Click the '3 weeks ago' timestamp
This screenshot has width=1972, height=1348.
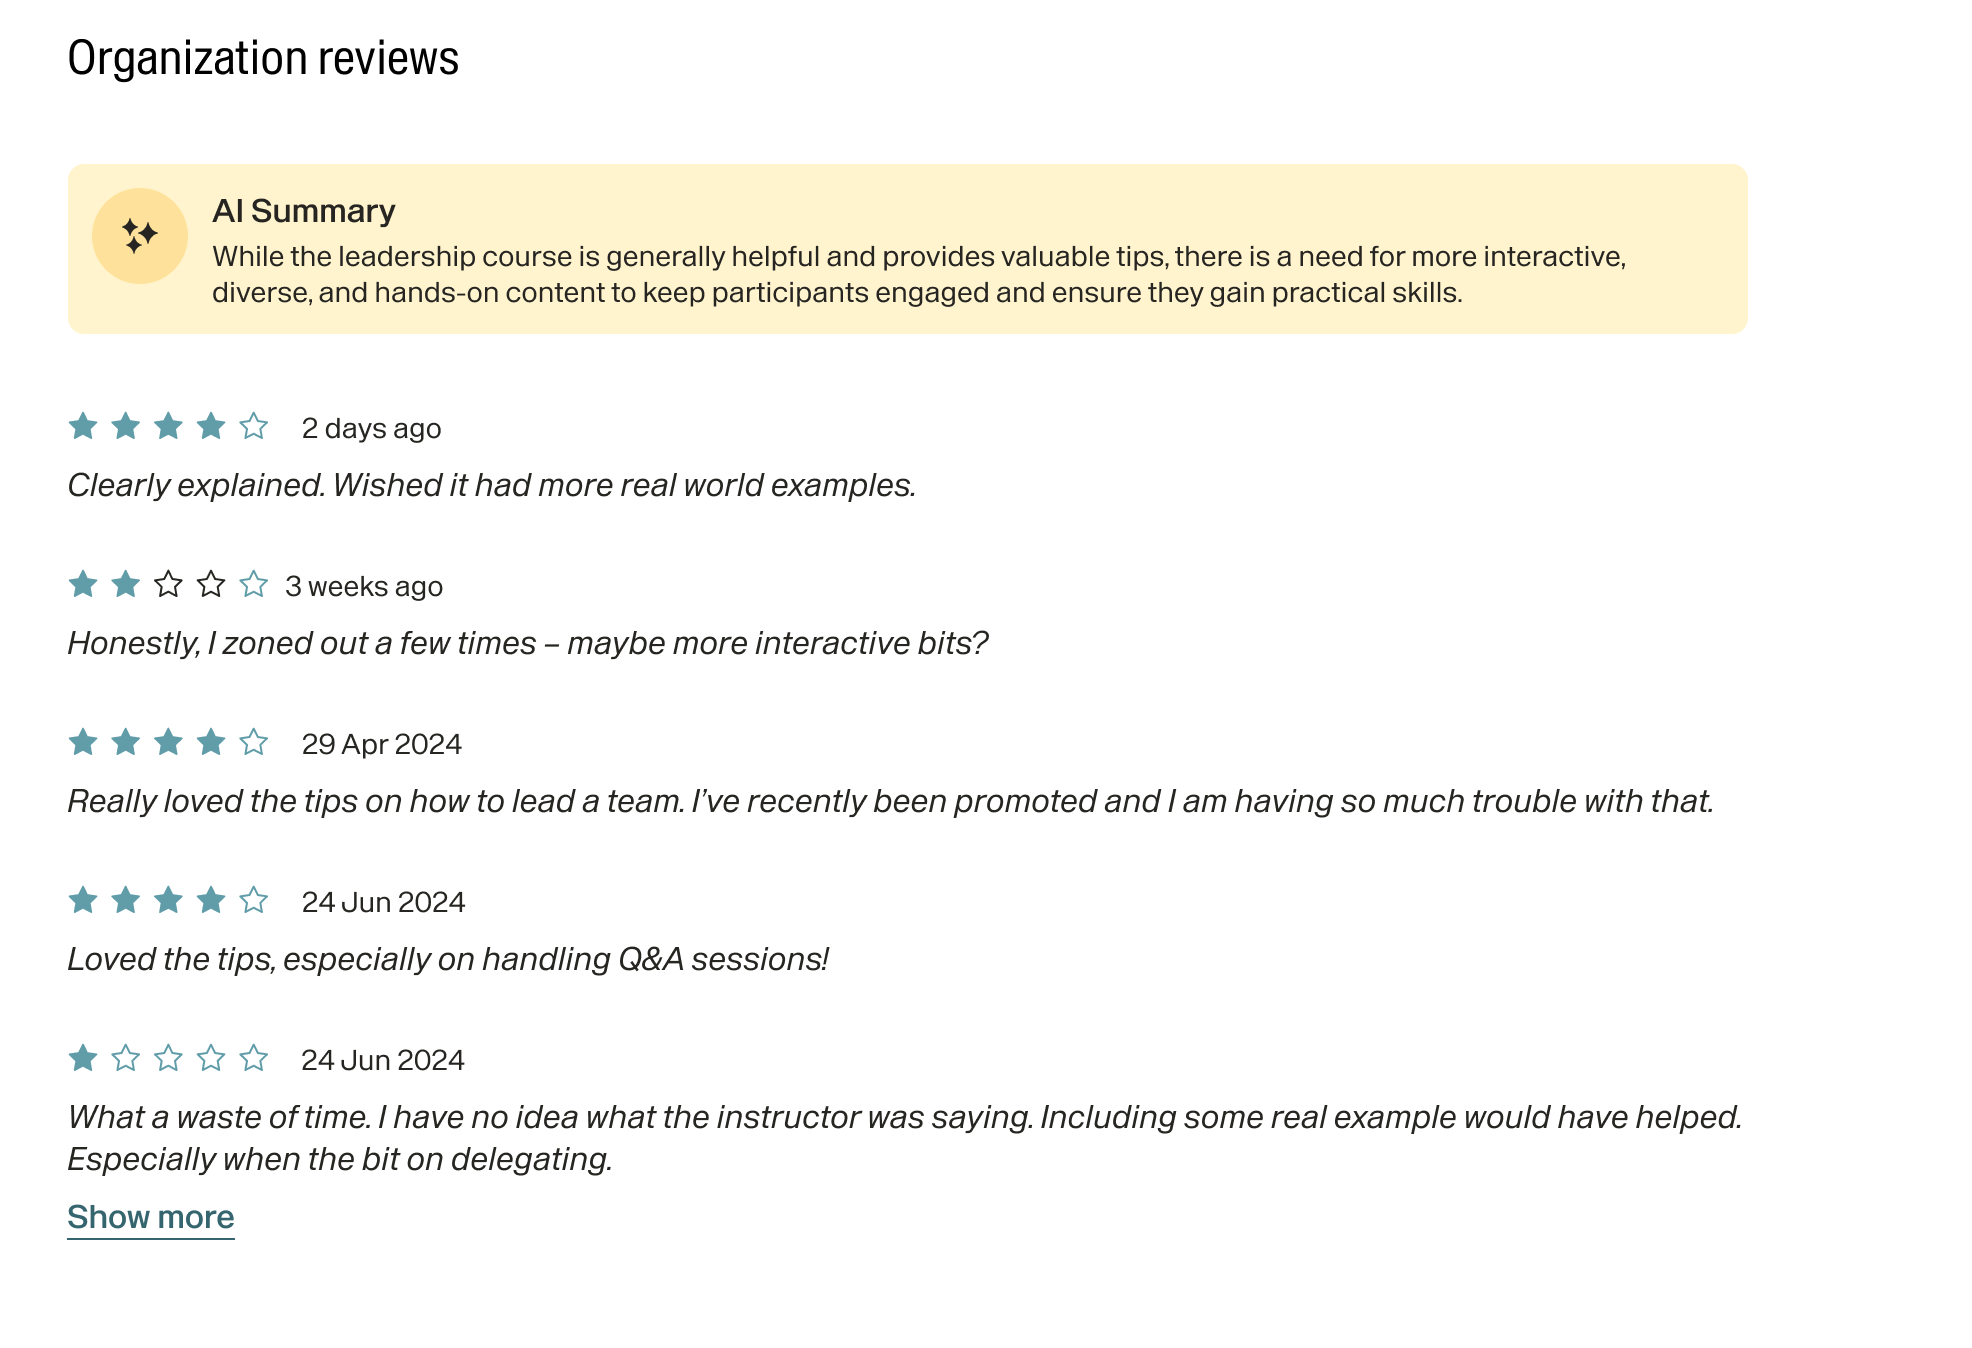364,586
